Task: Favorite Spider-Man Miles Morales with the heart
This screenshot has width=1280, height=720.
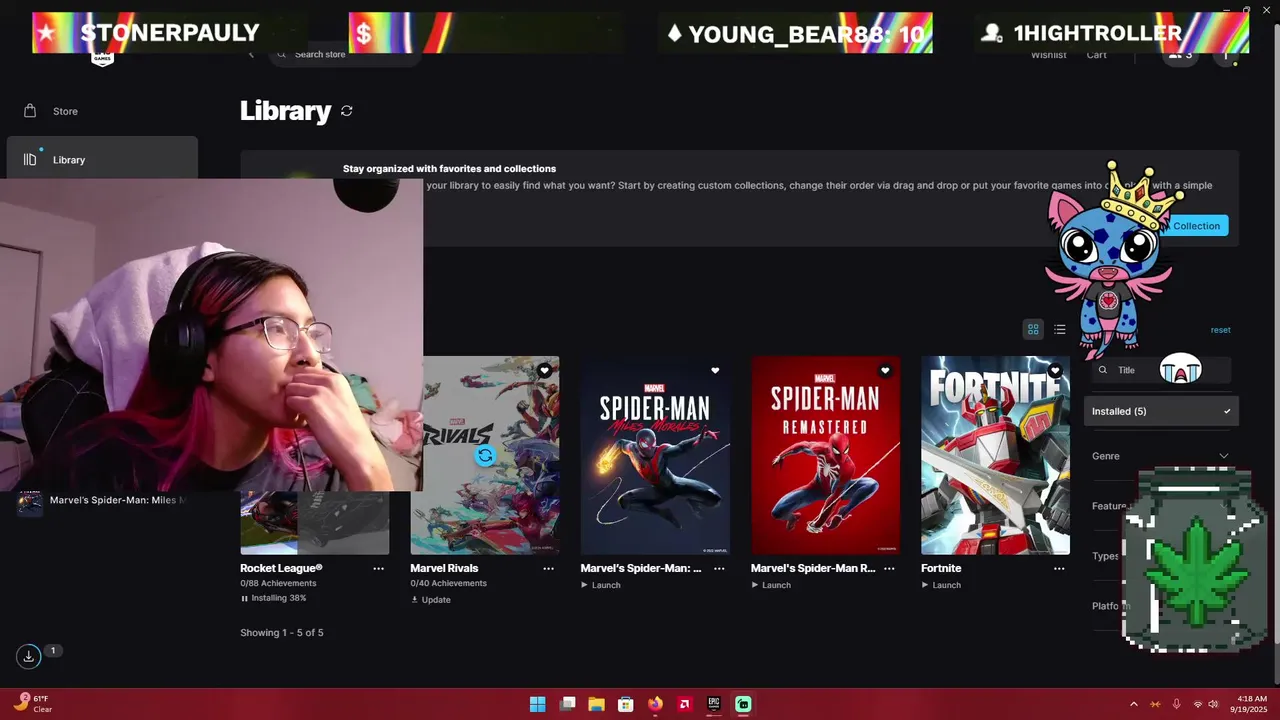Action: click(715, 371)
